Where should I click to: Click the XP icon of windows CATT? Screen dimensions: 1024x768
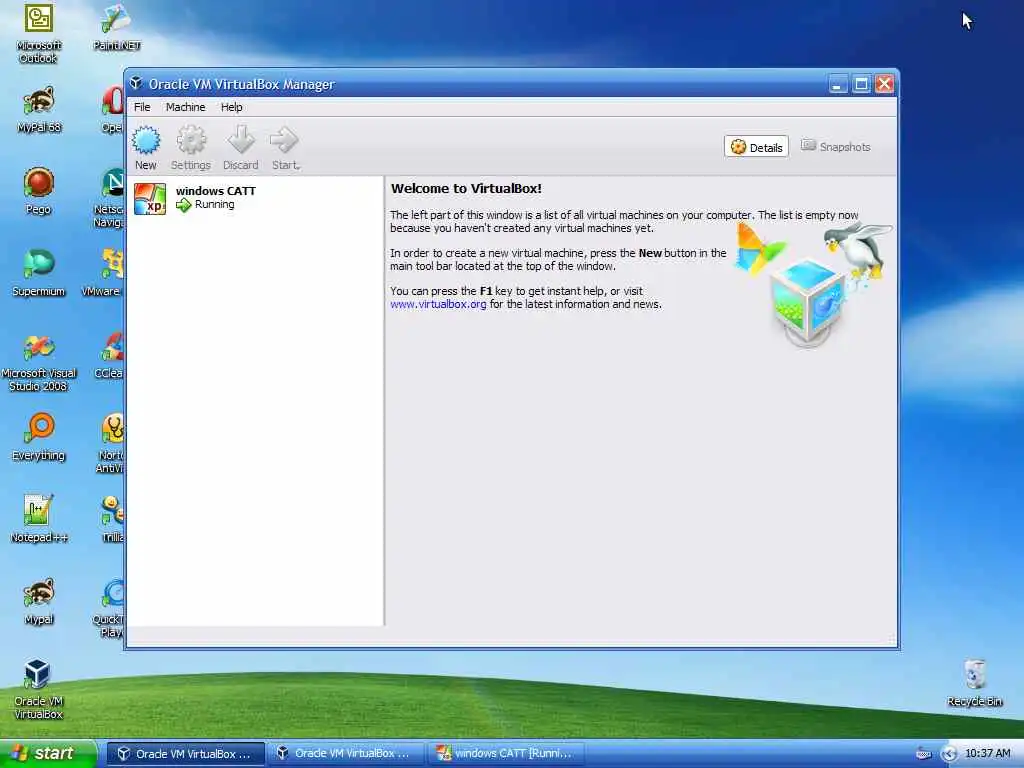(x=150, y=199)
